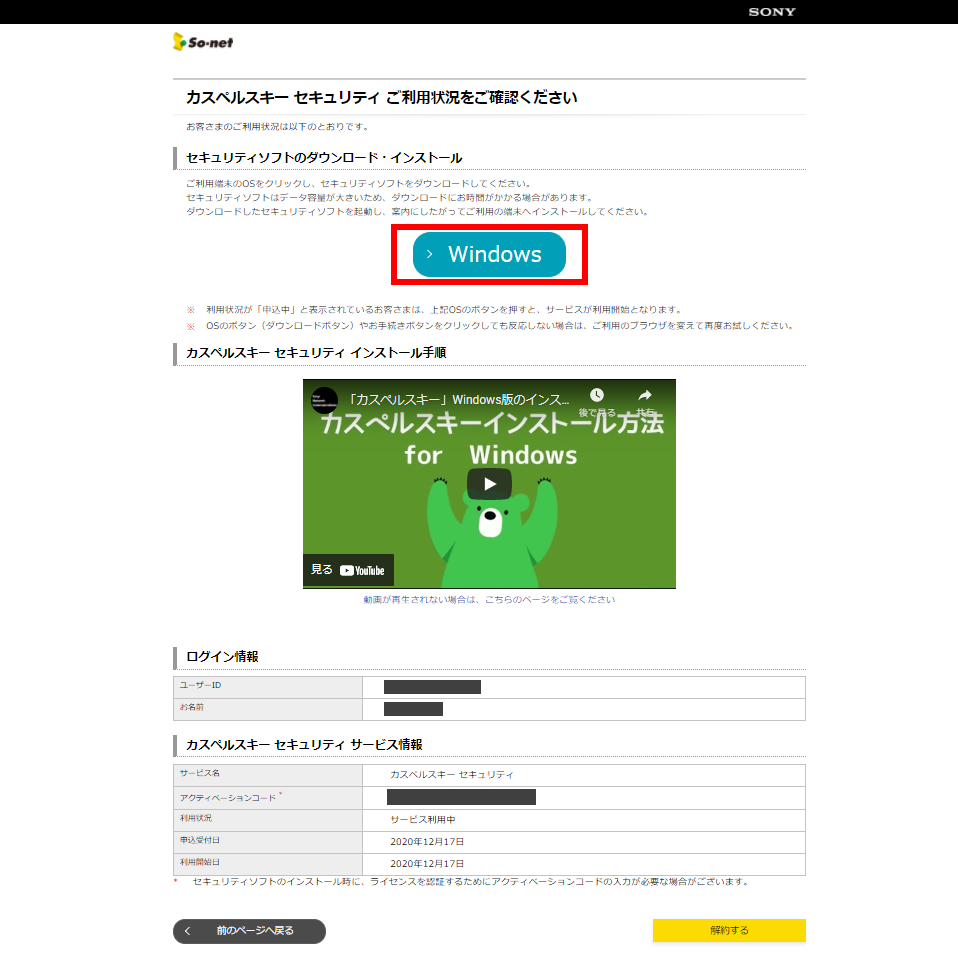Click the clock 'watch later' icon
This screenshot has height=959, width=958.
597,396
